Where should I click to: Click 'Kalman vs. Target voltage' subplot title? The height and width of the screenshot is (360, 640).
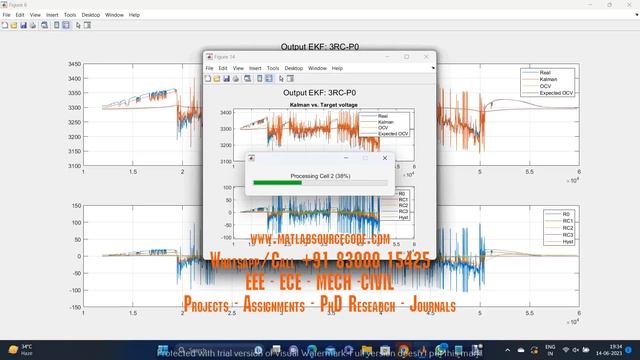pos(324,105)
